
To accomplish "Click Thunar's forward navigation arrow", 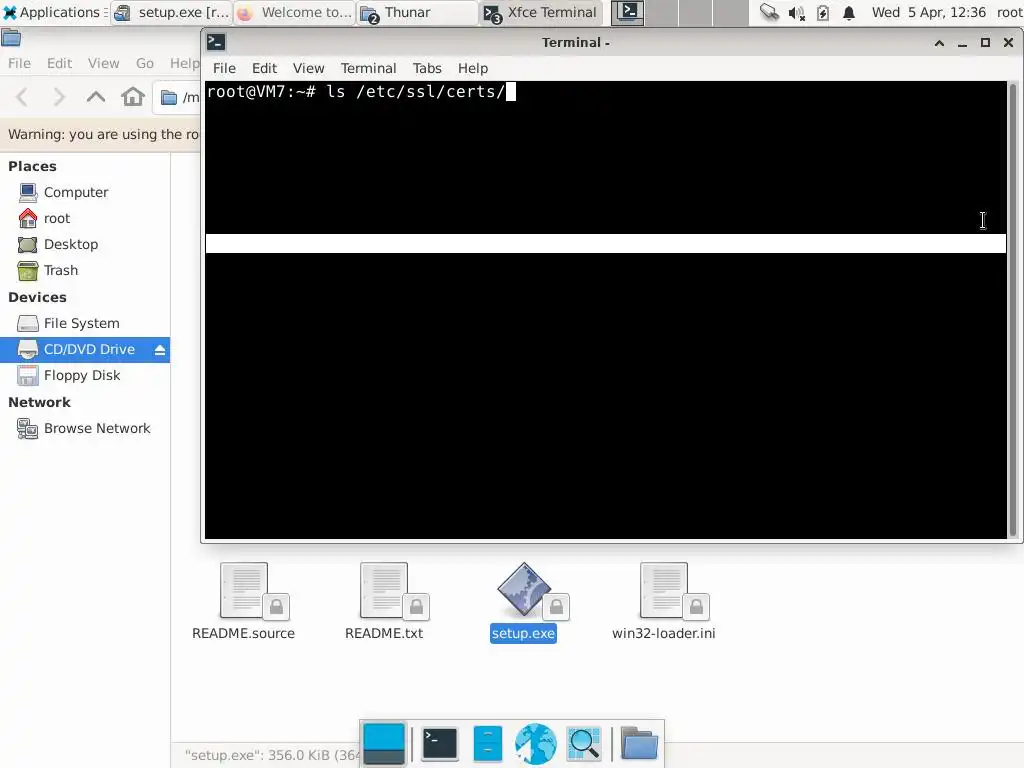I will point(59,97).
